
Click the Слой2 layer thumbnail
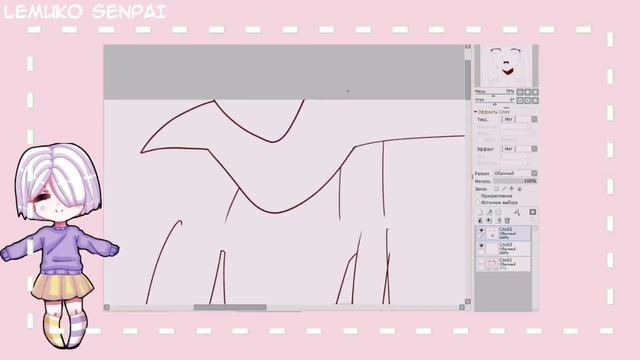click(492, 233)
